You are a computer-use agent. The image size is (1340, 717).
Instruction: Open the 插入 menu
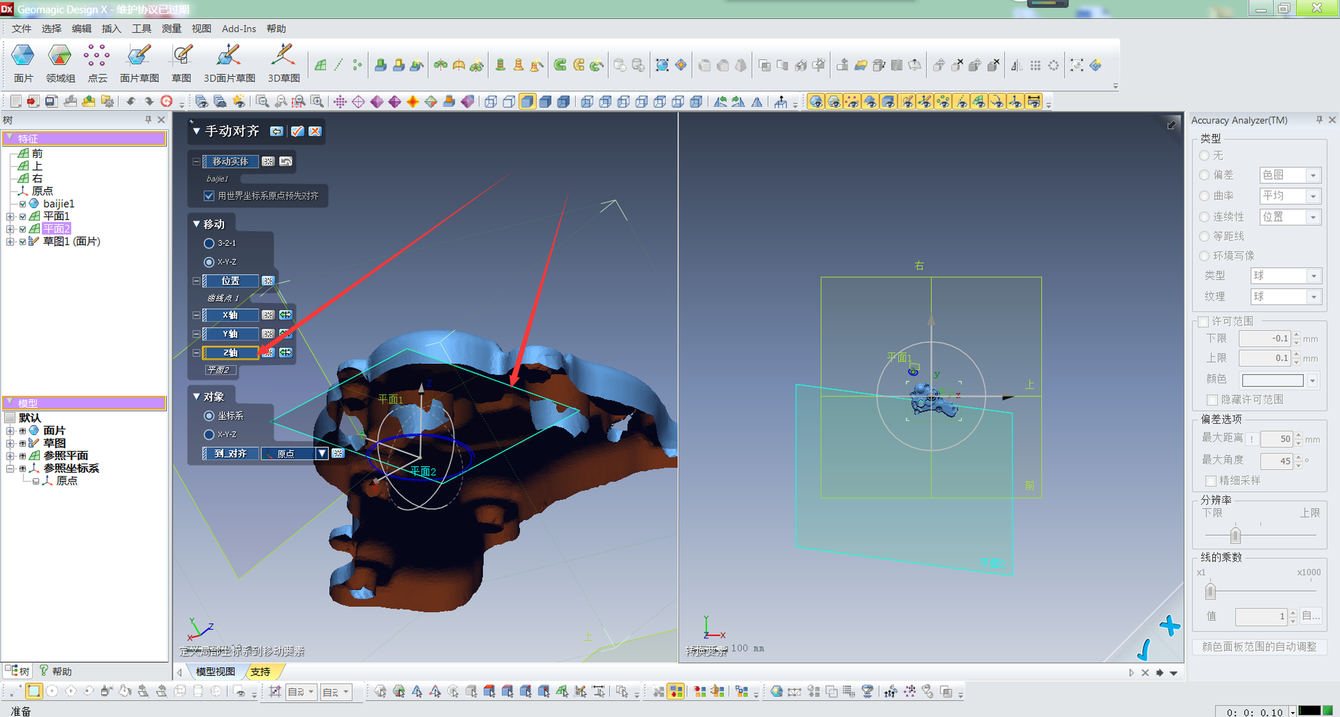point(111,29)
